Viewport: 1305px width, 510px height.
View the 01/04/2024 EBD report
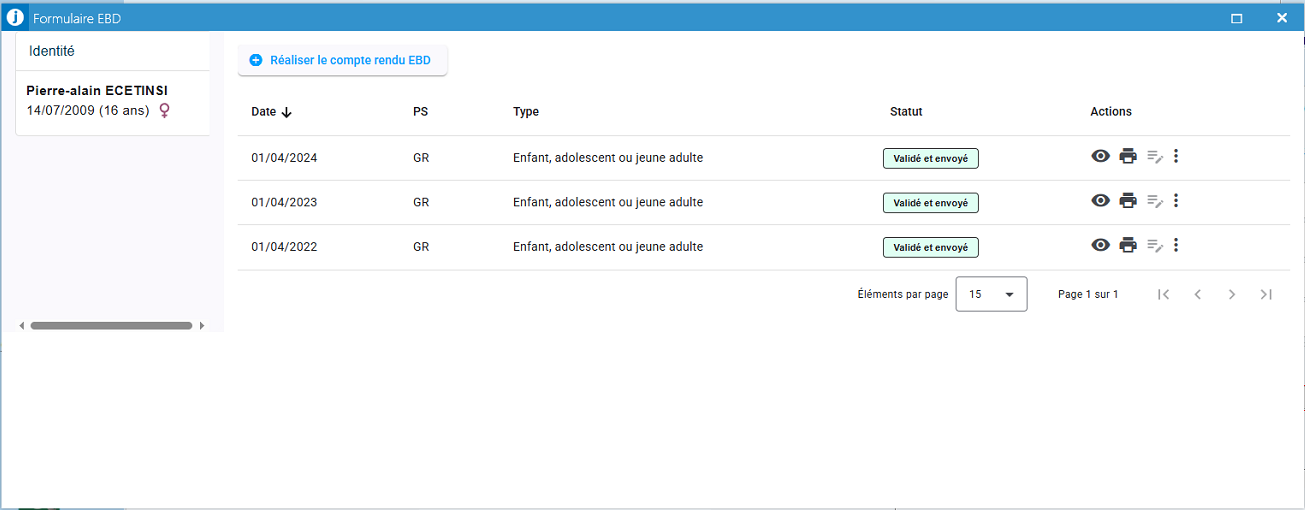[1100, 156]
